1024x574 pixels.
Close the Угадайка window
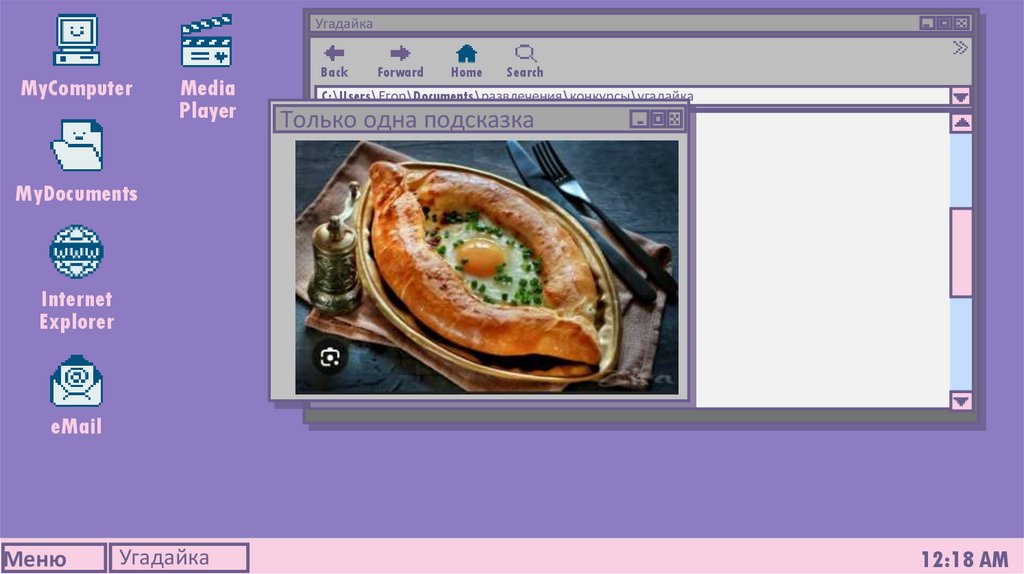961,24
